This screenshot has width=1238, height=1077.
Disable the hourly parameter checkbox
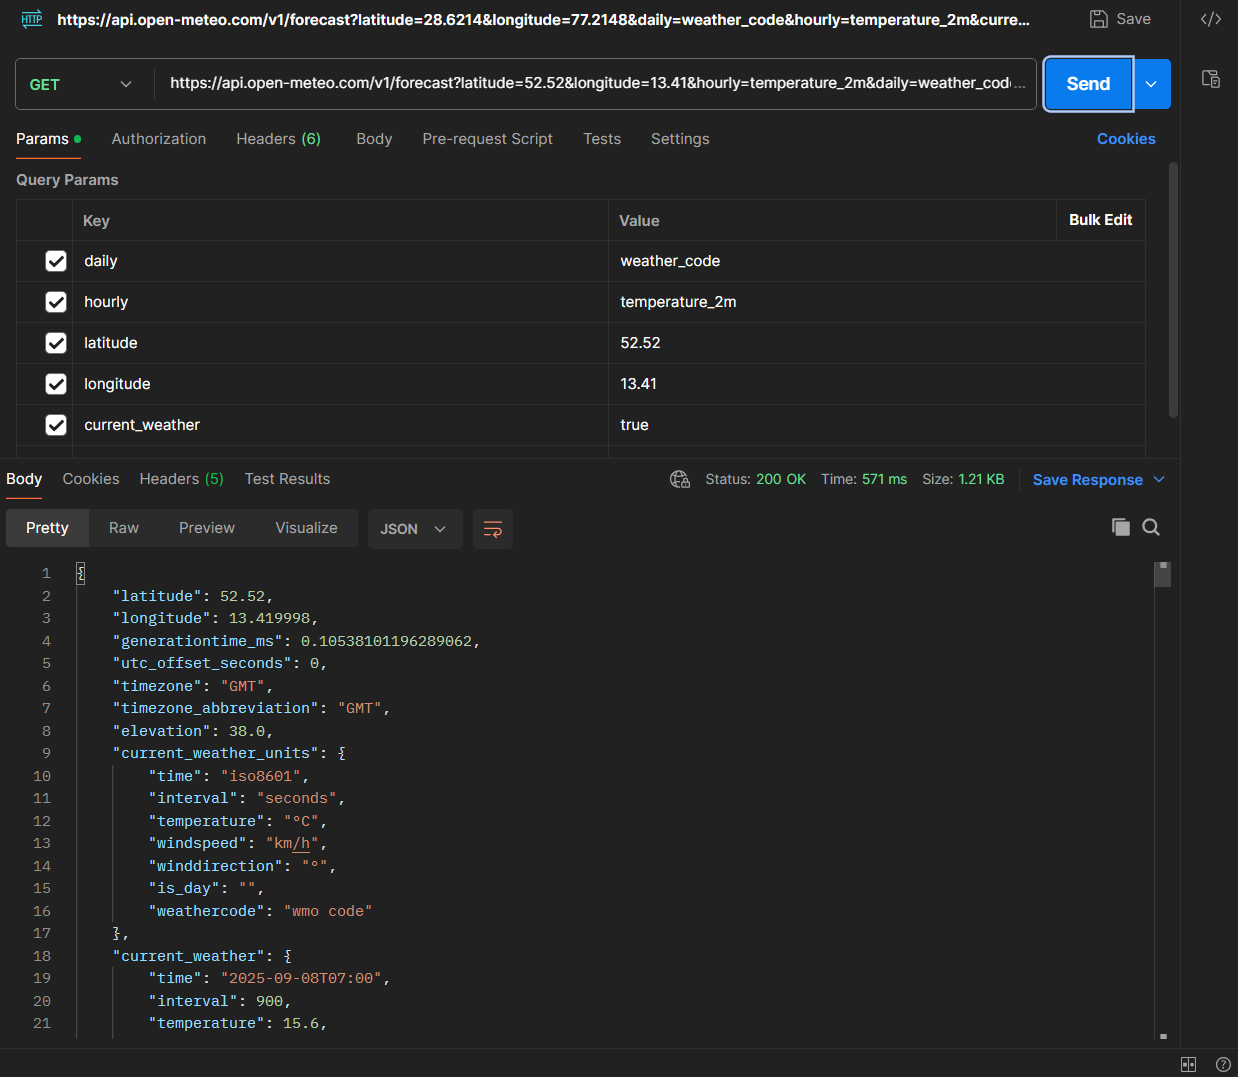point(56,301)
